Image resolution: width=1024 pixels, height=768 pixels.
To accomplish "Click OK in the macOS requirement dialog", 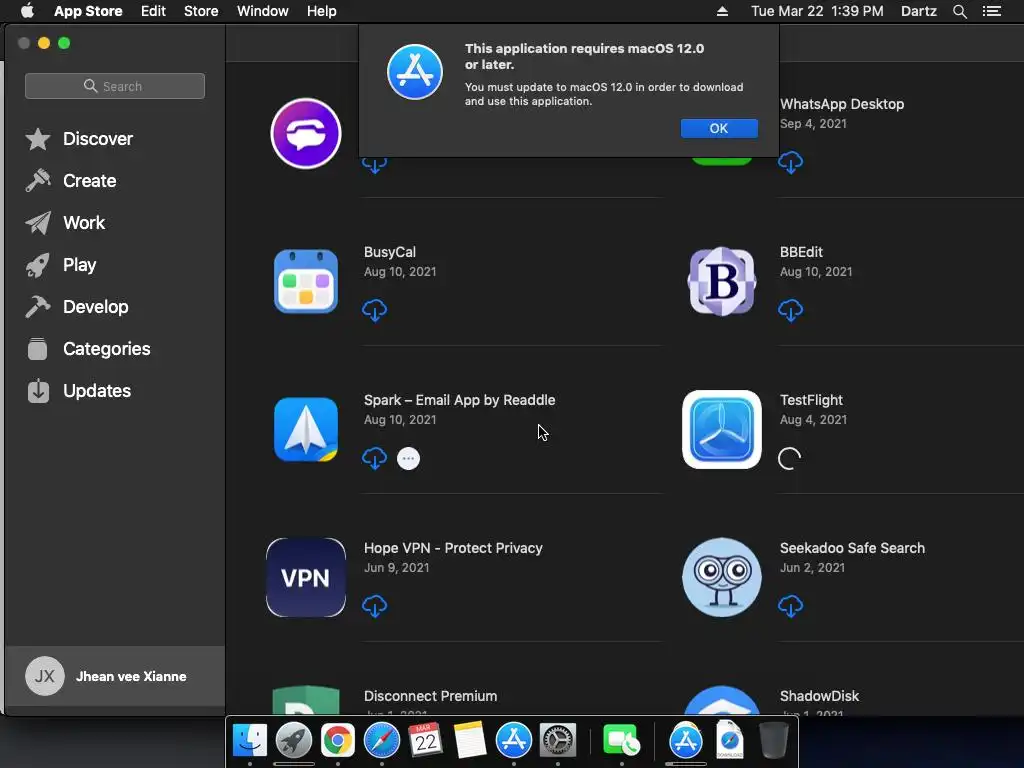I will pos(719,129).
